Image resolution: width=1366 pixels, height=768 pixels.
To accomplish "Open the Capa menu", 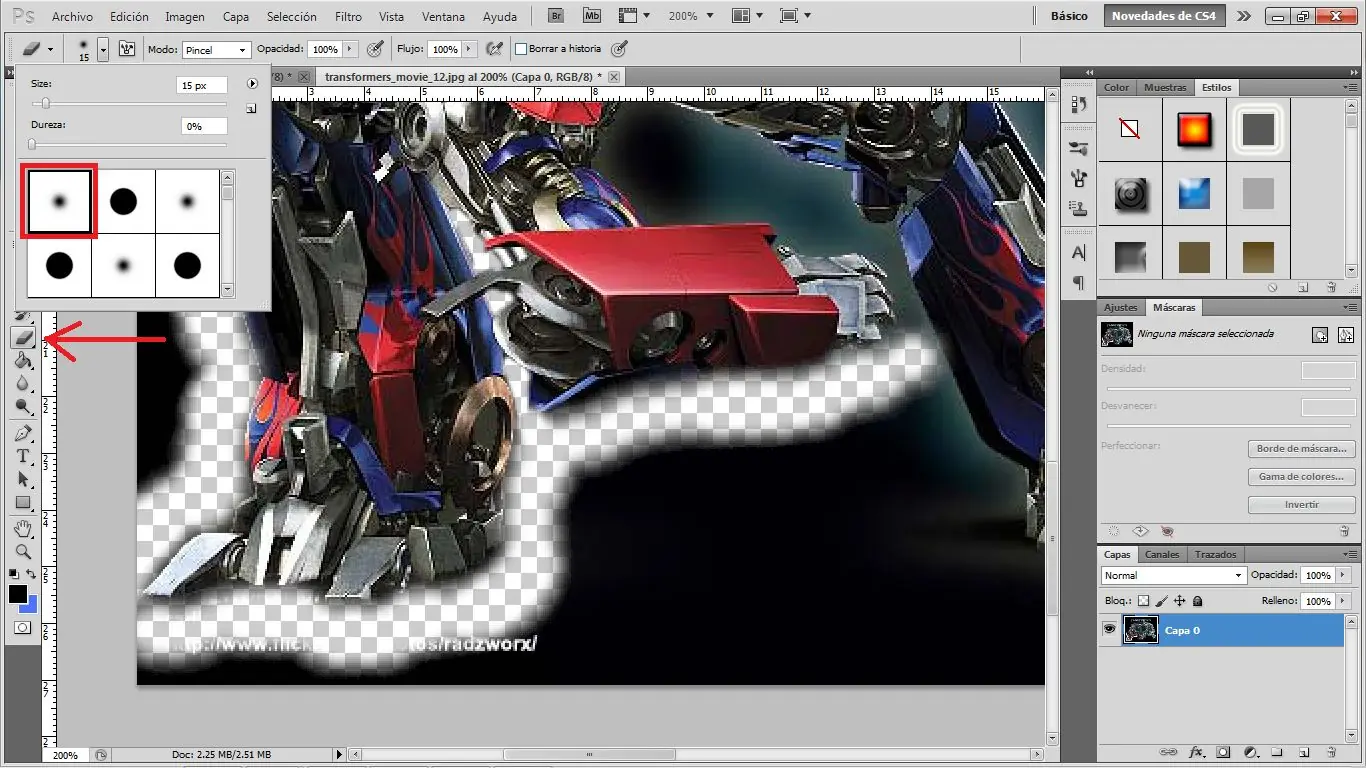I will pos(236,17).
